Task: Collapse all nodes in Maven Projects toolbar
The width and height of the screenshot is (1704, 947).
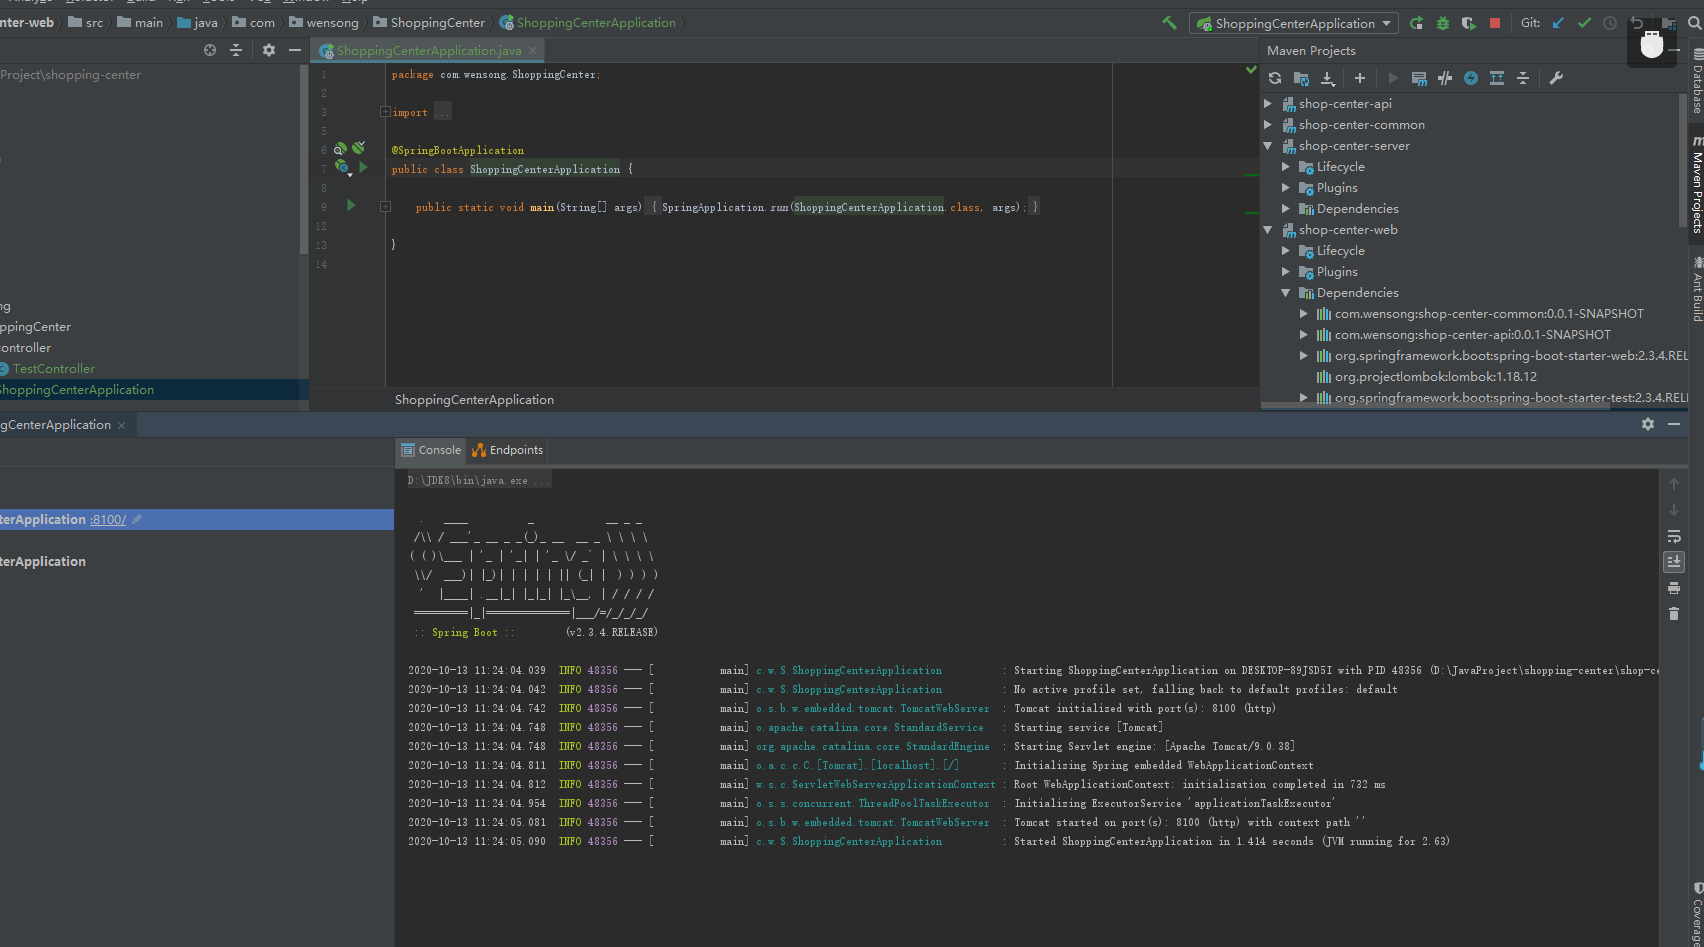Action: [x=1523, y=78]
